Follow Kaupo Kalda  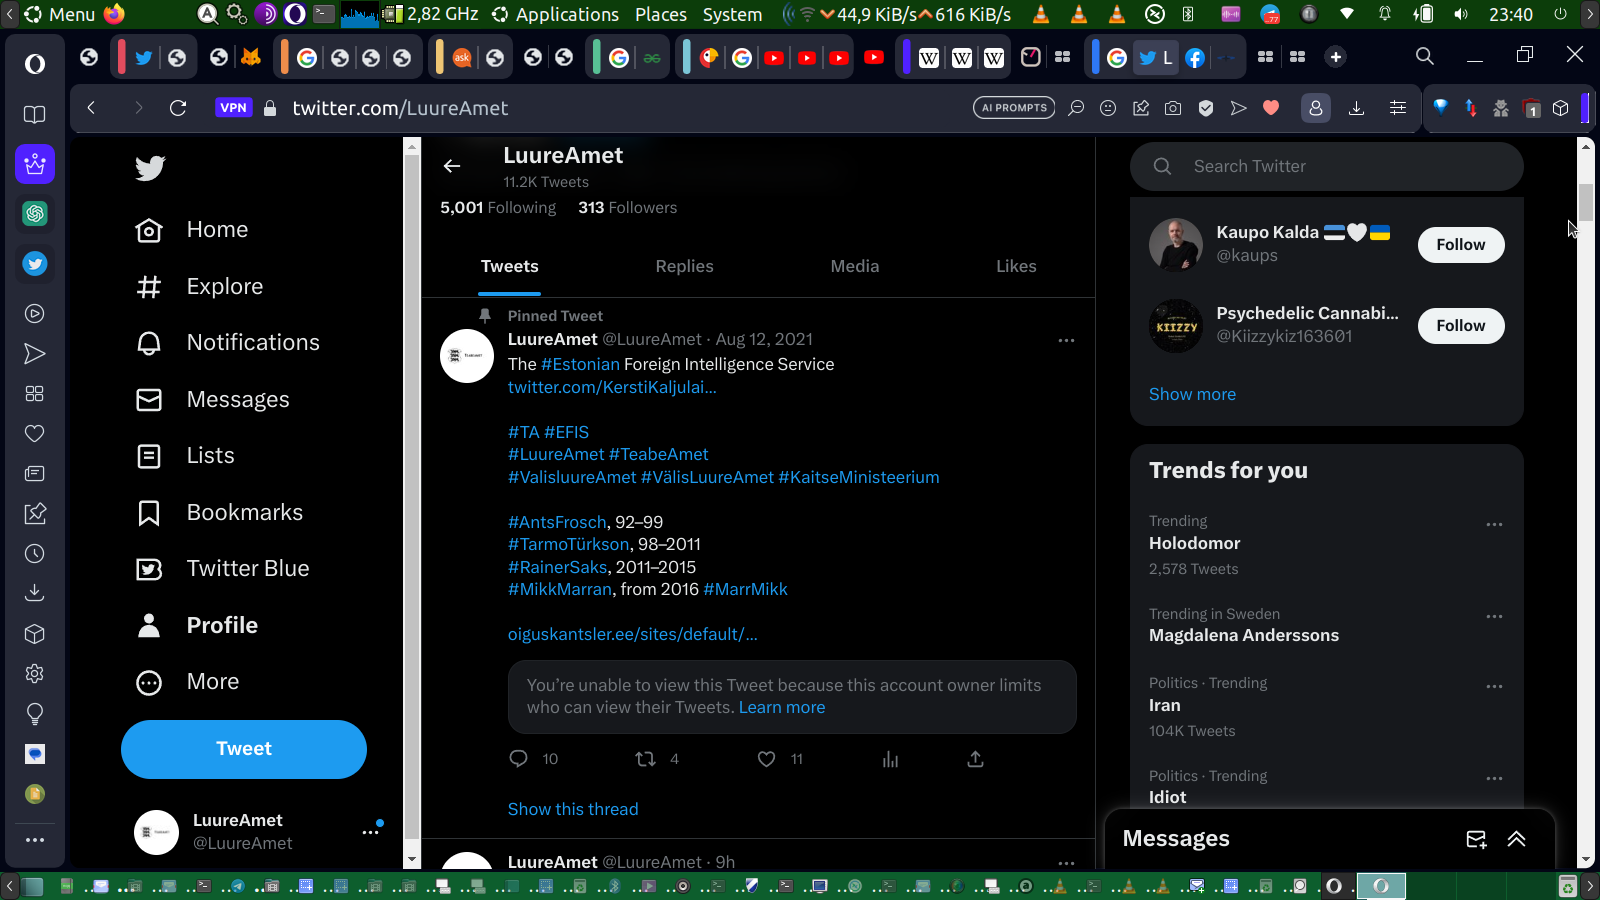(x=1461, y=245)
